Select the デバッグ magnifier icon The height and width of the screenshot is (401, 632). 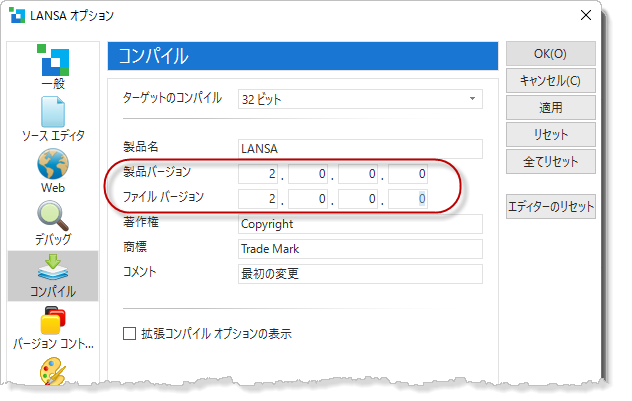tap(53, 216)
